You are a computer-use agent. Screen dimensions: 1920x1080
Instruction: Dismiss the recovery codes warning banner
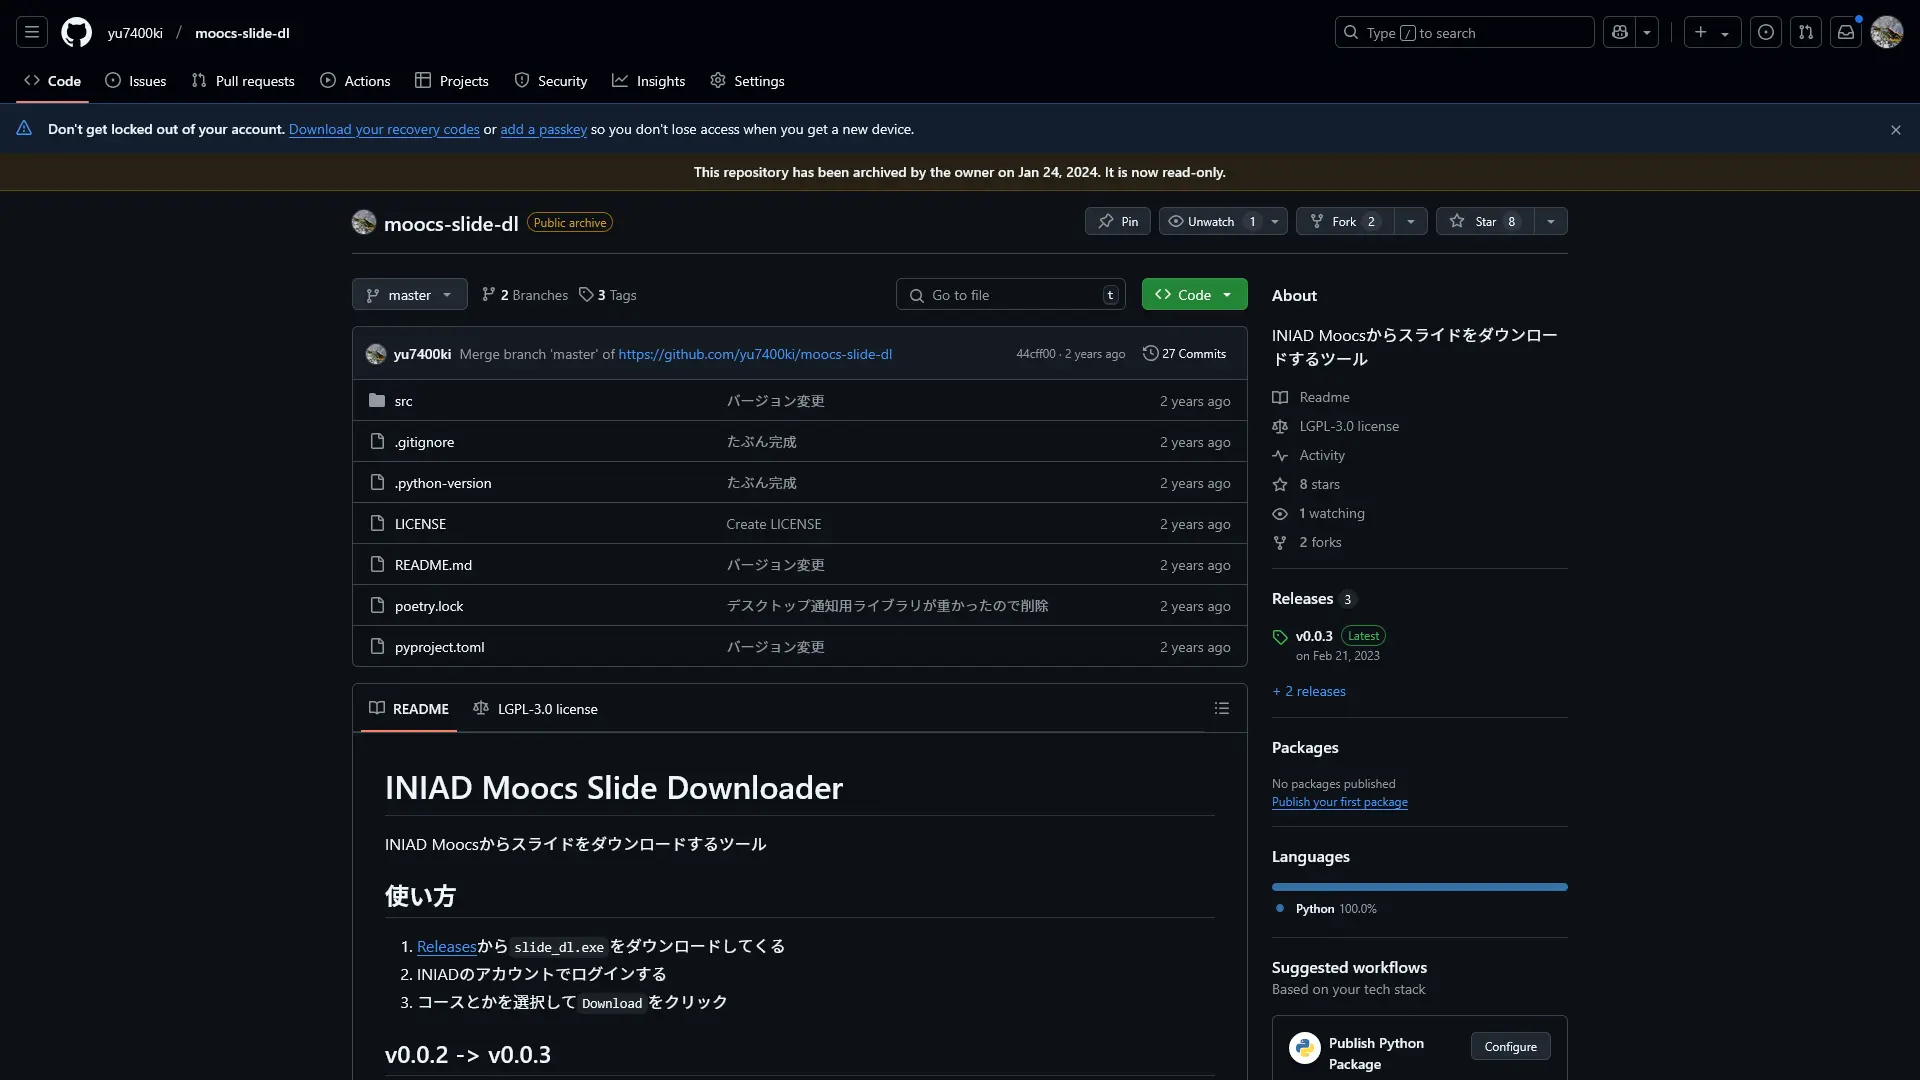[1895, 130]
